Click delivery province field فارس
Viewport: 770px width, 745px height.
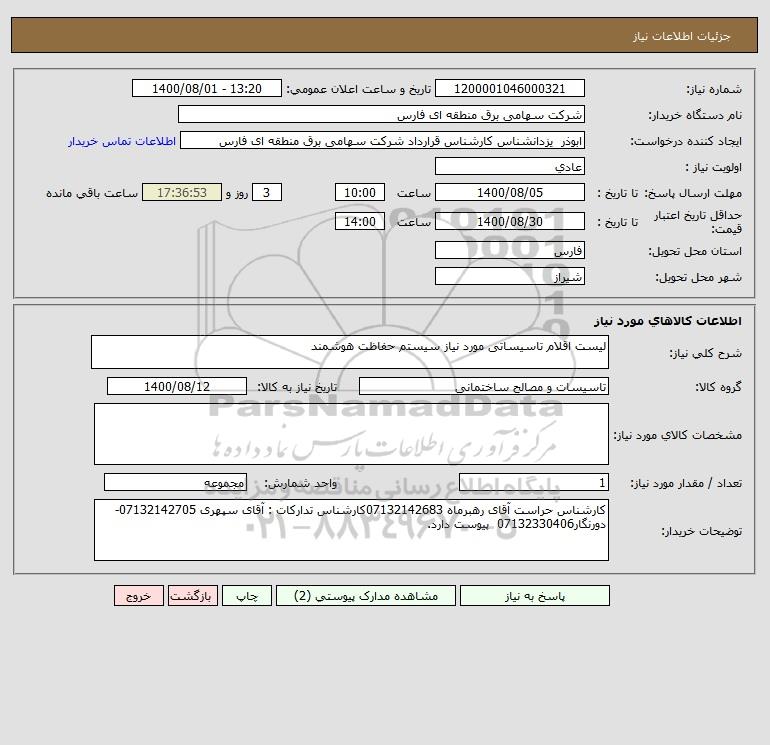click(510, 250)
